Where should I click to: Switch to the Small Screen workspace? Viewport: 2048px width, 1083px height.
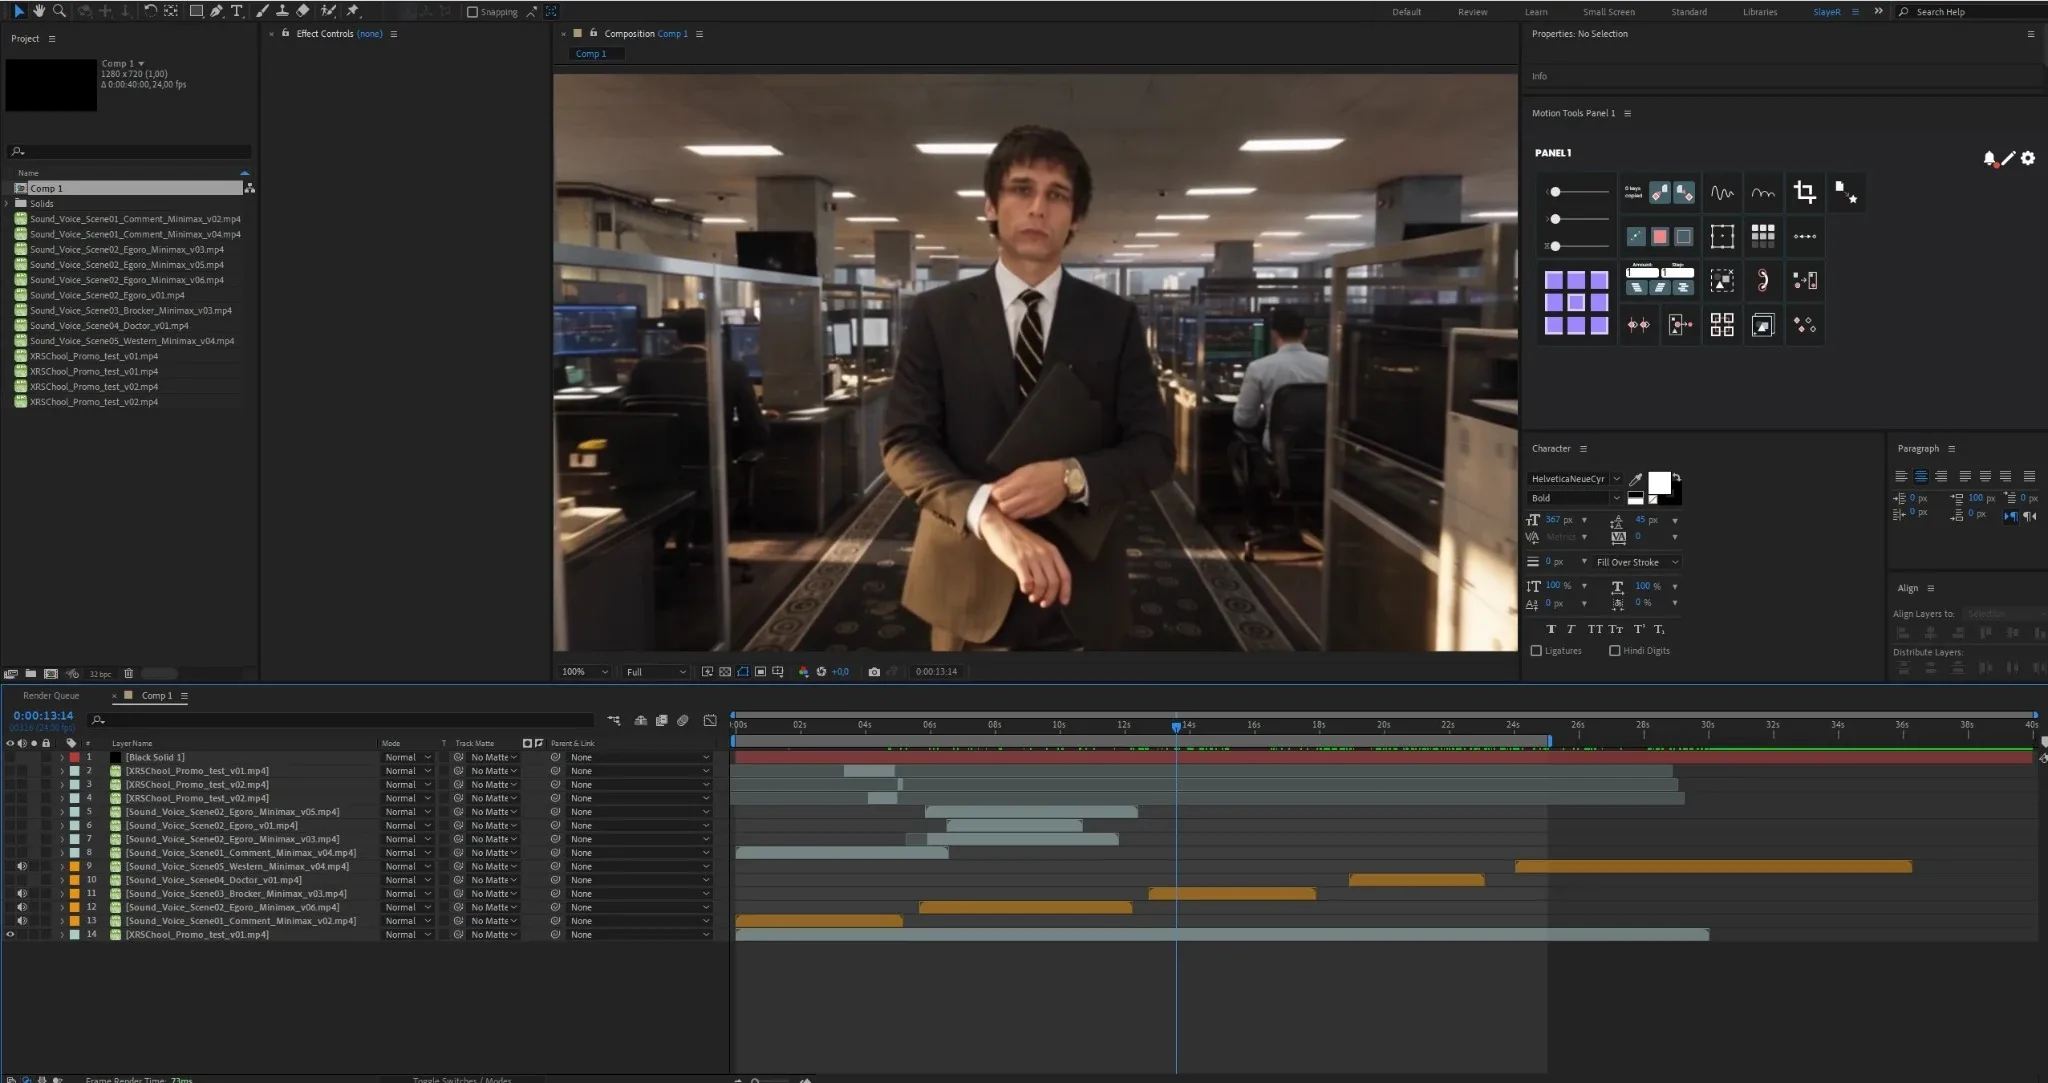click(x=1609, y=12)
